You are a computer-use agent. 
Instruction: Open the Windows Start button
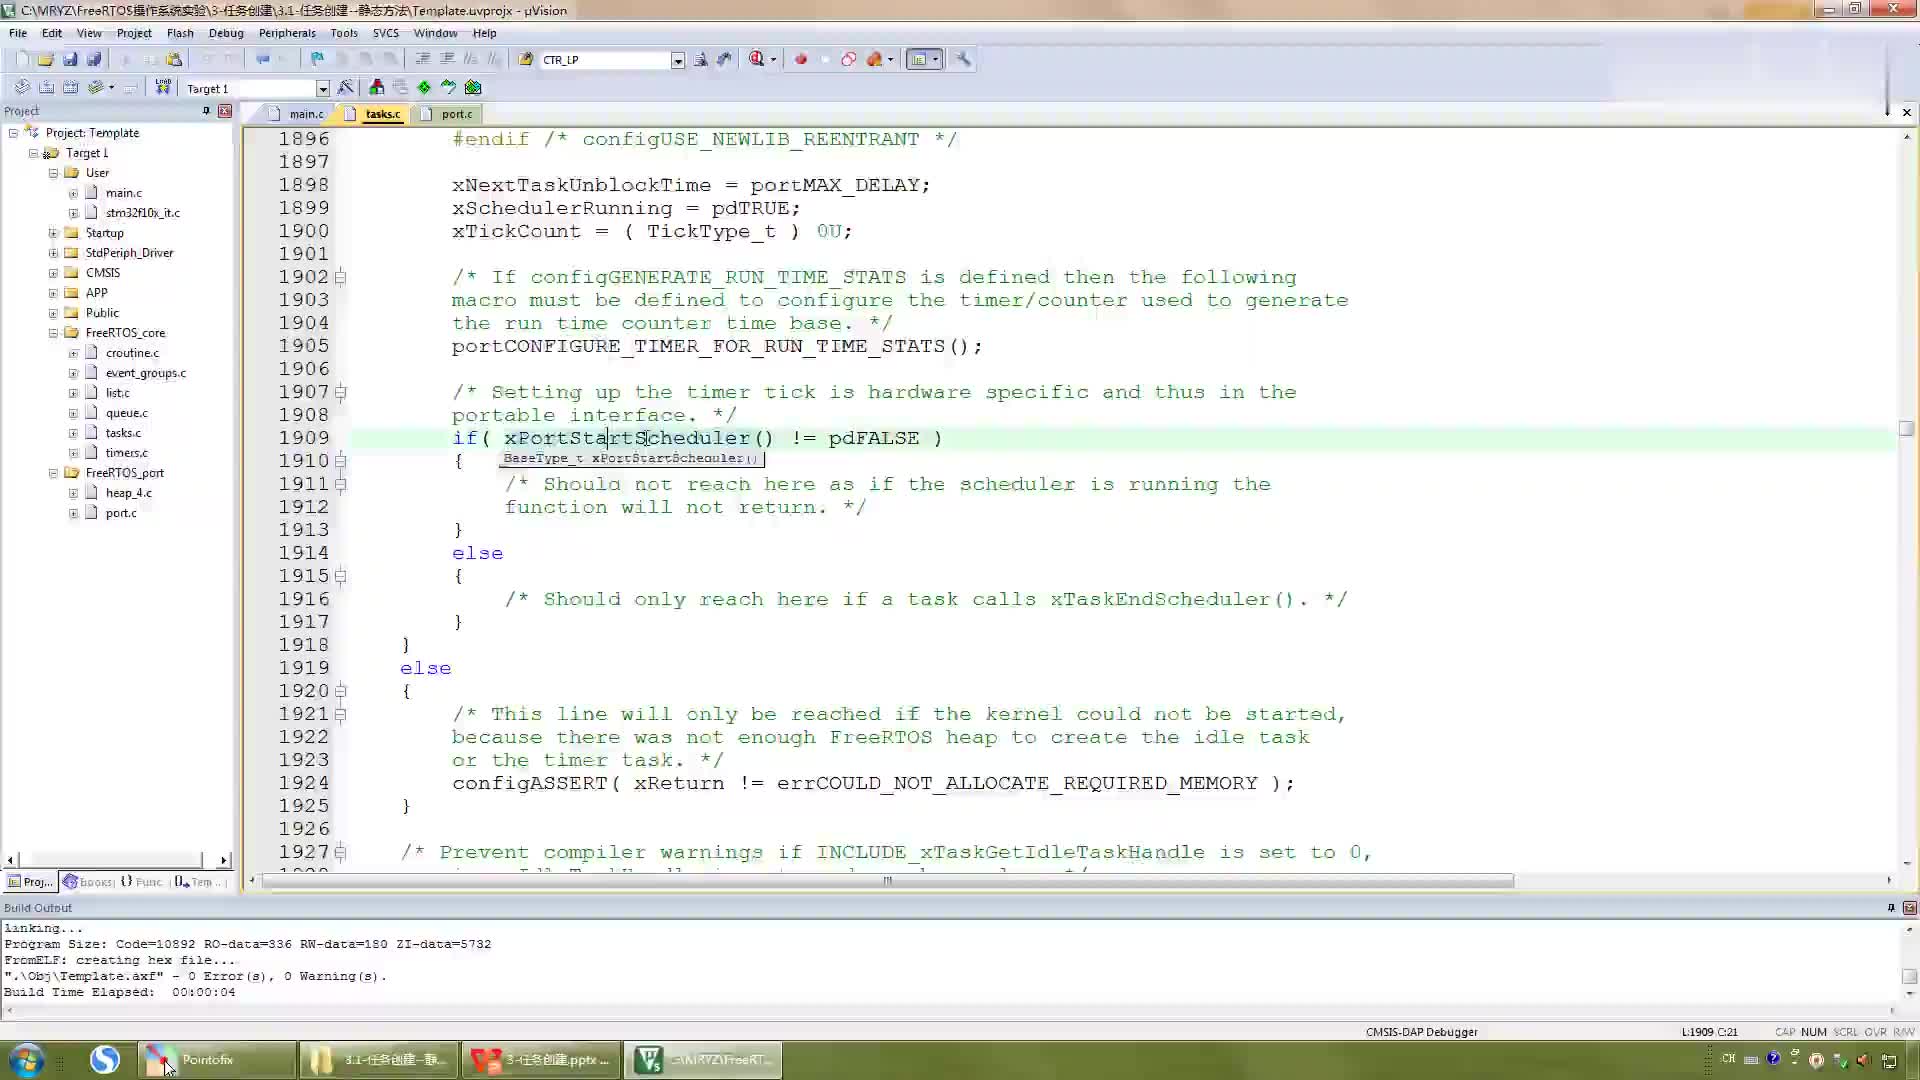click(x=26, y=1059)
